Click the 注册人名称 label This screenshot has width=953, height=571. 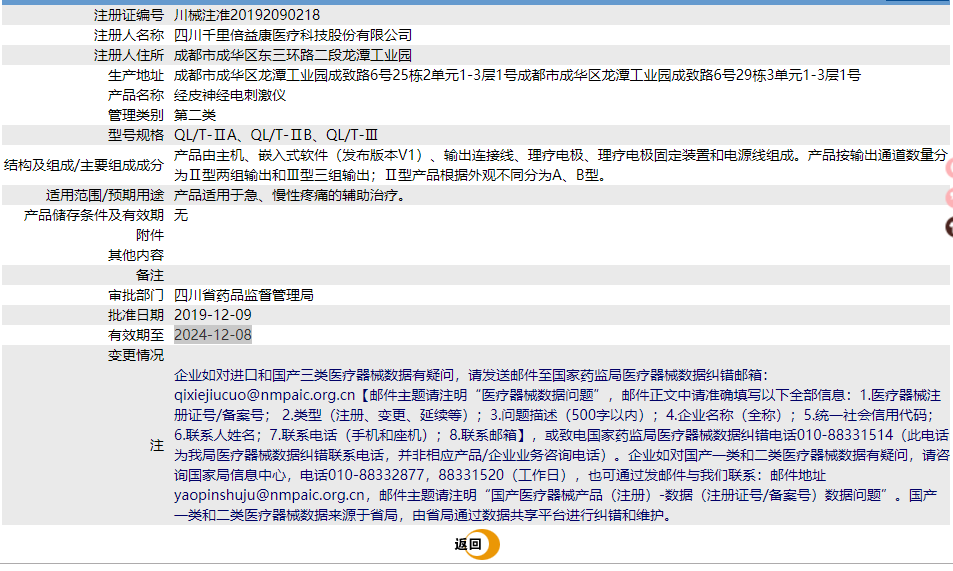point(129,35)
